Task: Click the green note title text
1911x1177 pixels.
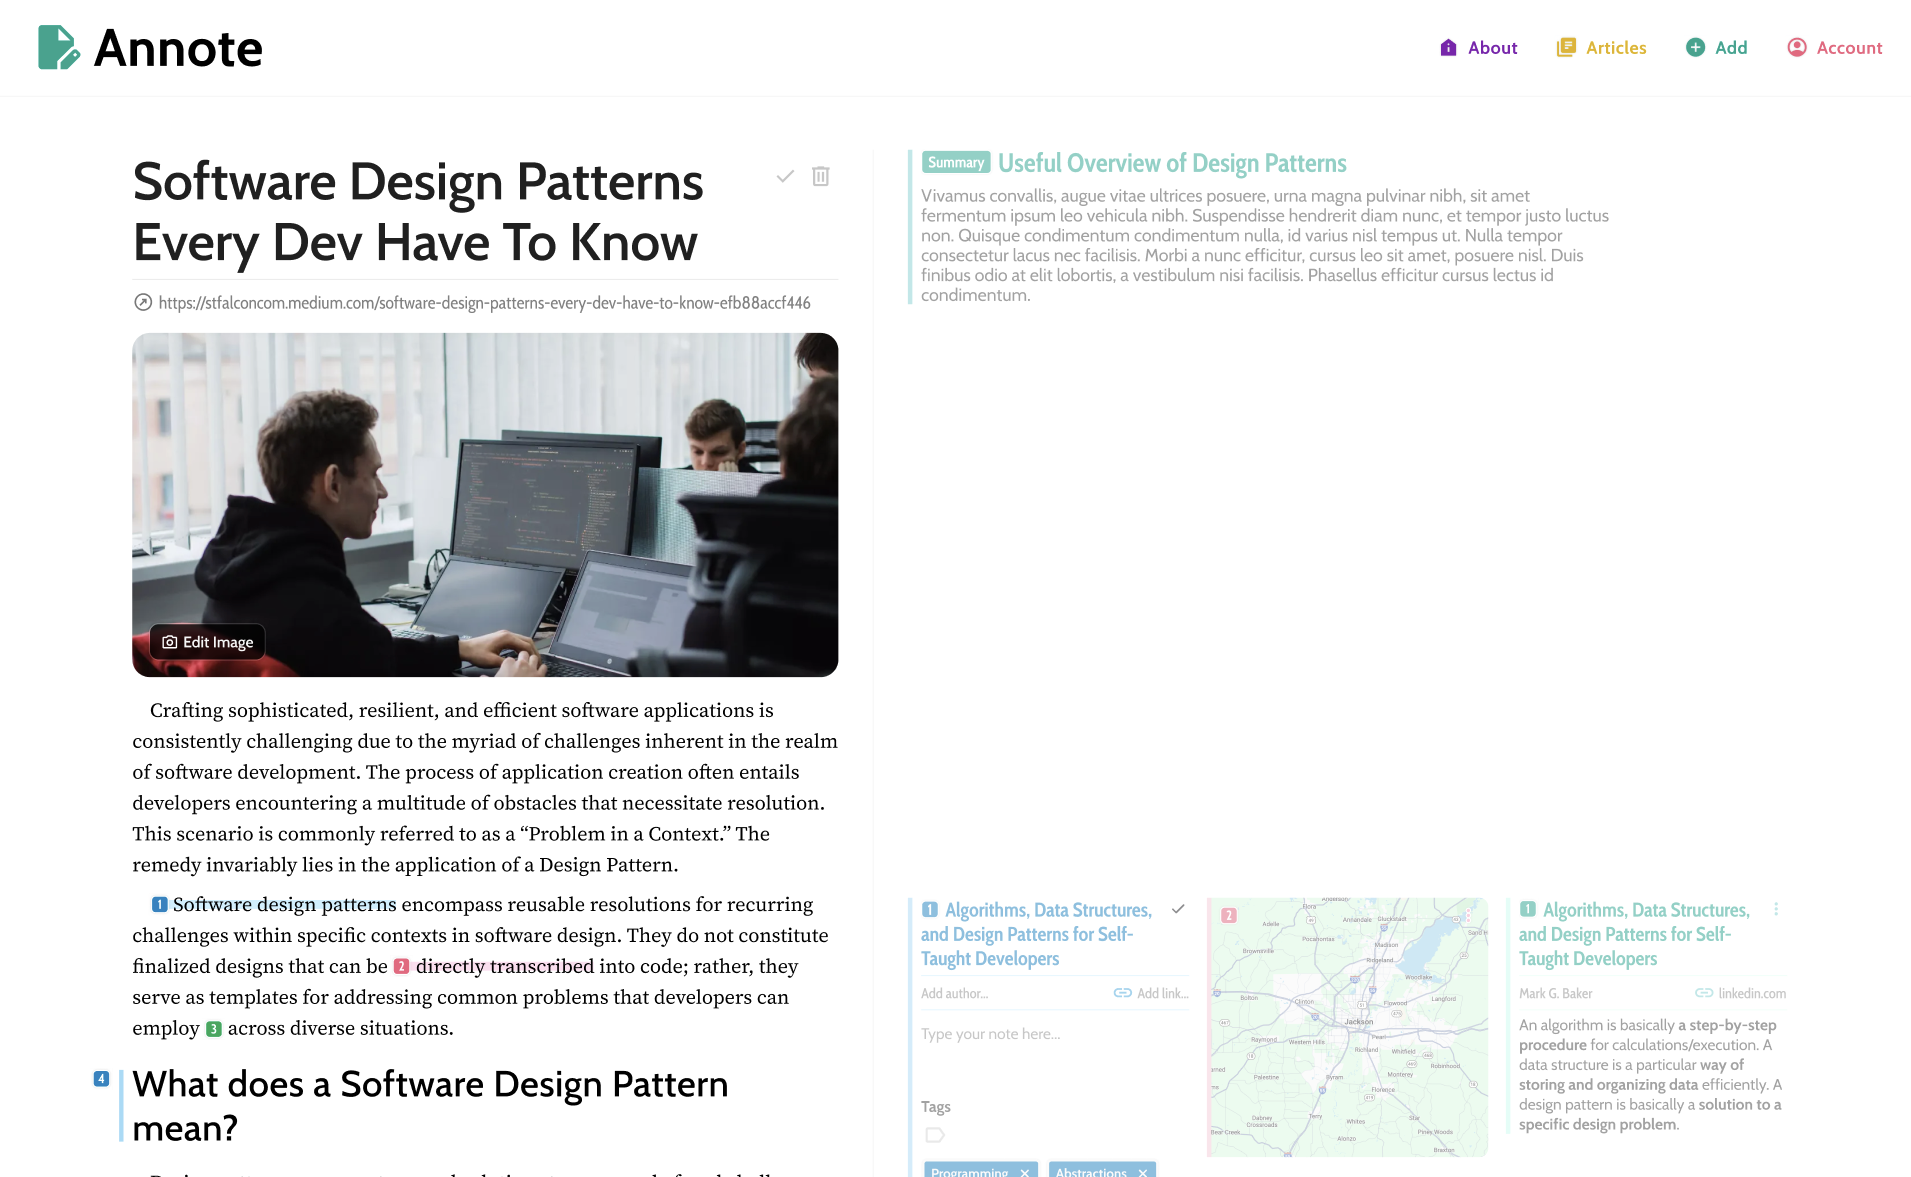Action: 1634,934
